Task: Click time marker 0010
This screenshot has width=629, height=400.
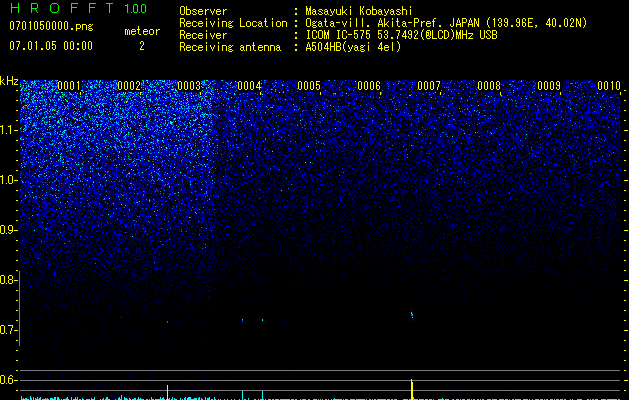Action: pos(609,86)
